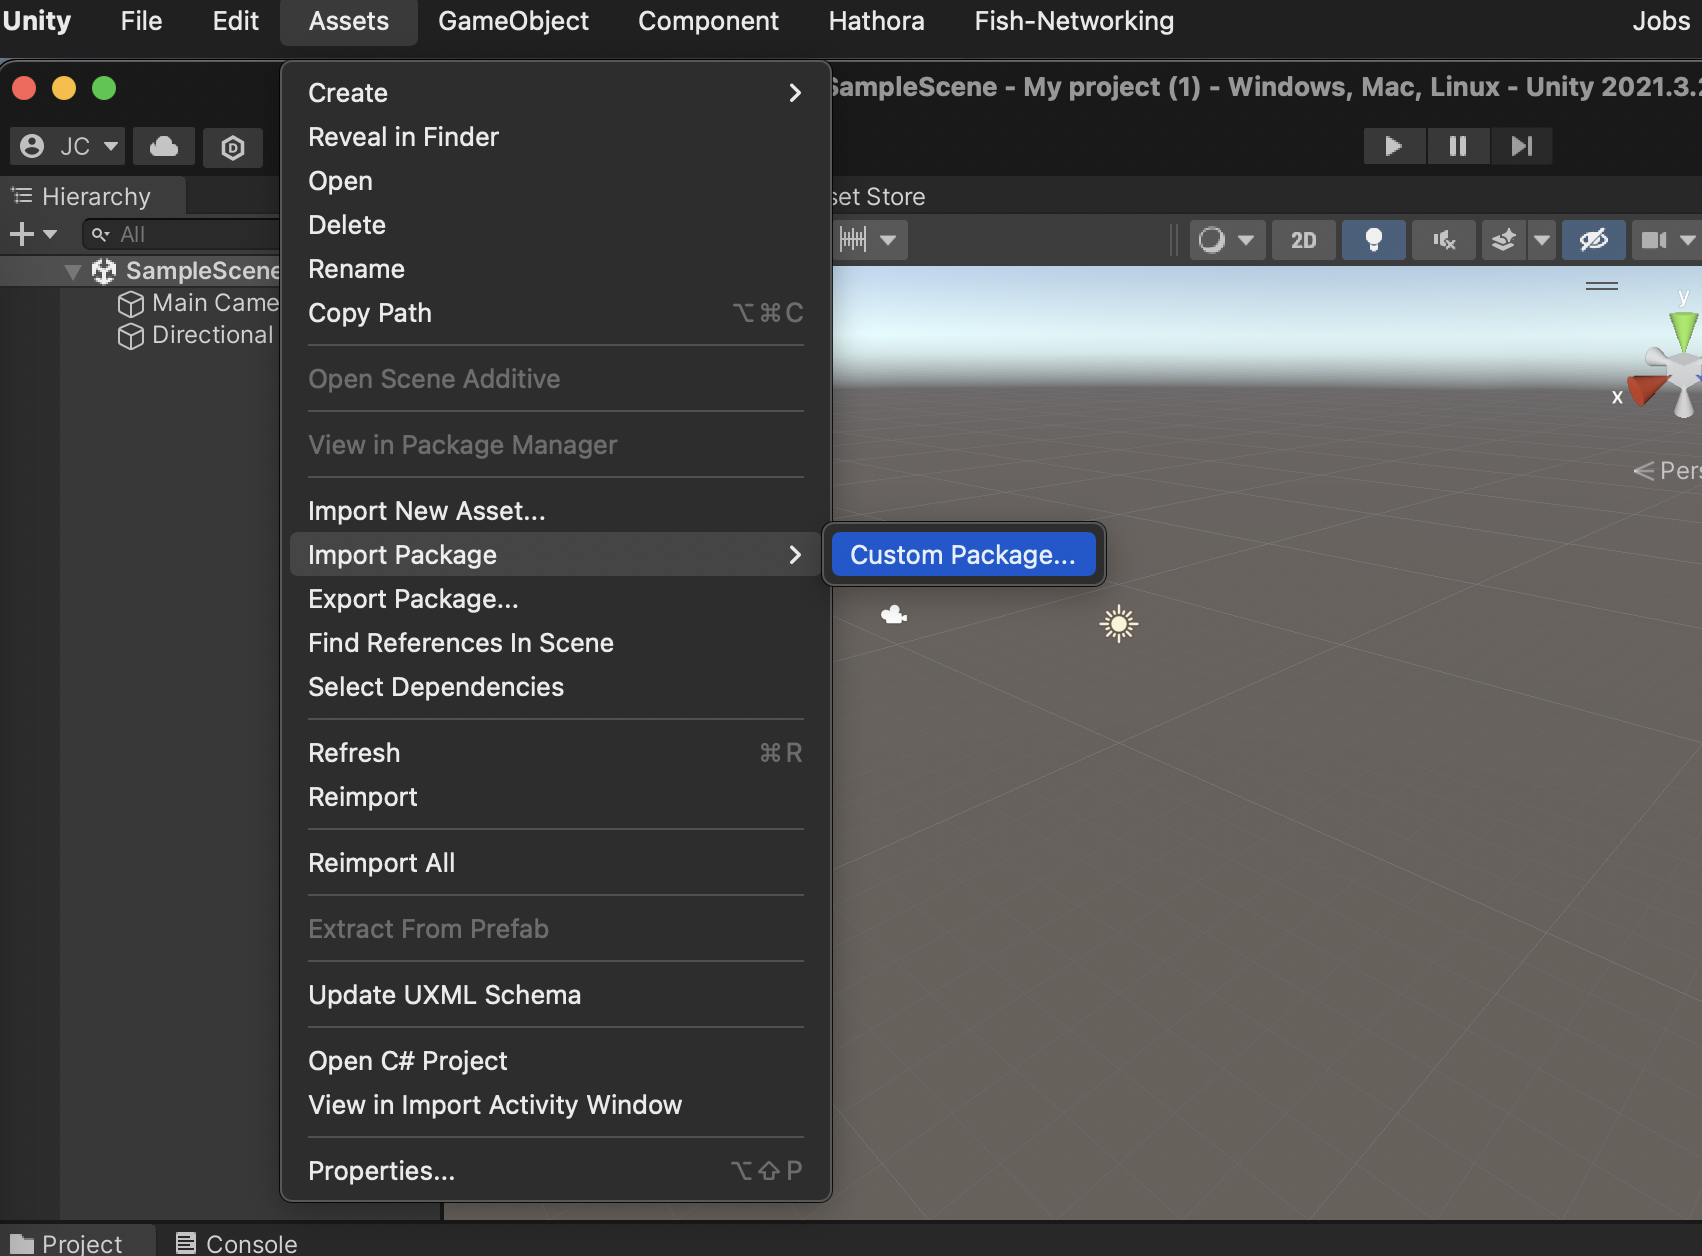Choose Export Package...
Viewport: 1702px width, 1256px height.
pyautogui.click(x=556, y=599)
